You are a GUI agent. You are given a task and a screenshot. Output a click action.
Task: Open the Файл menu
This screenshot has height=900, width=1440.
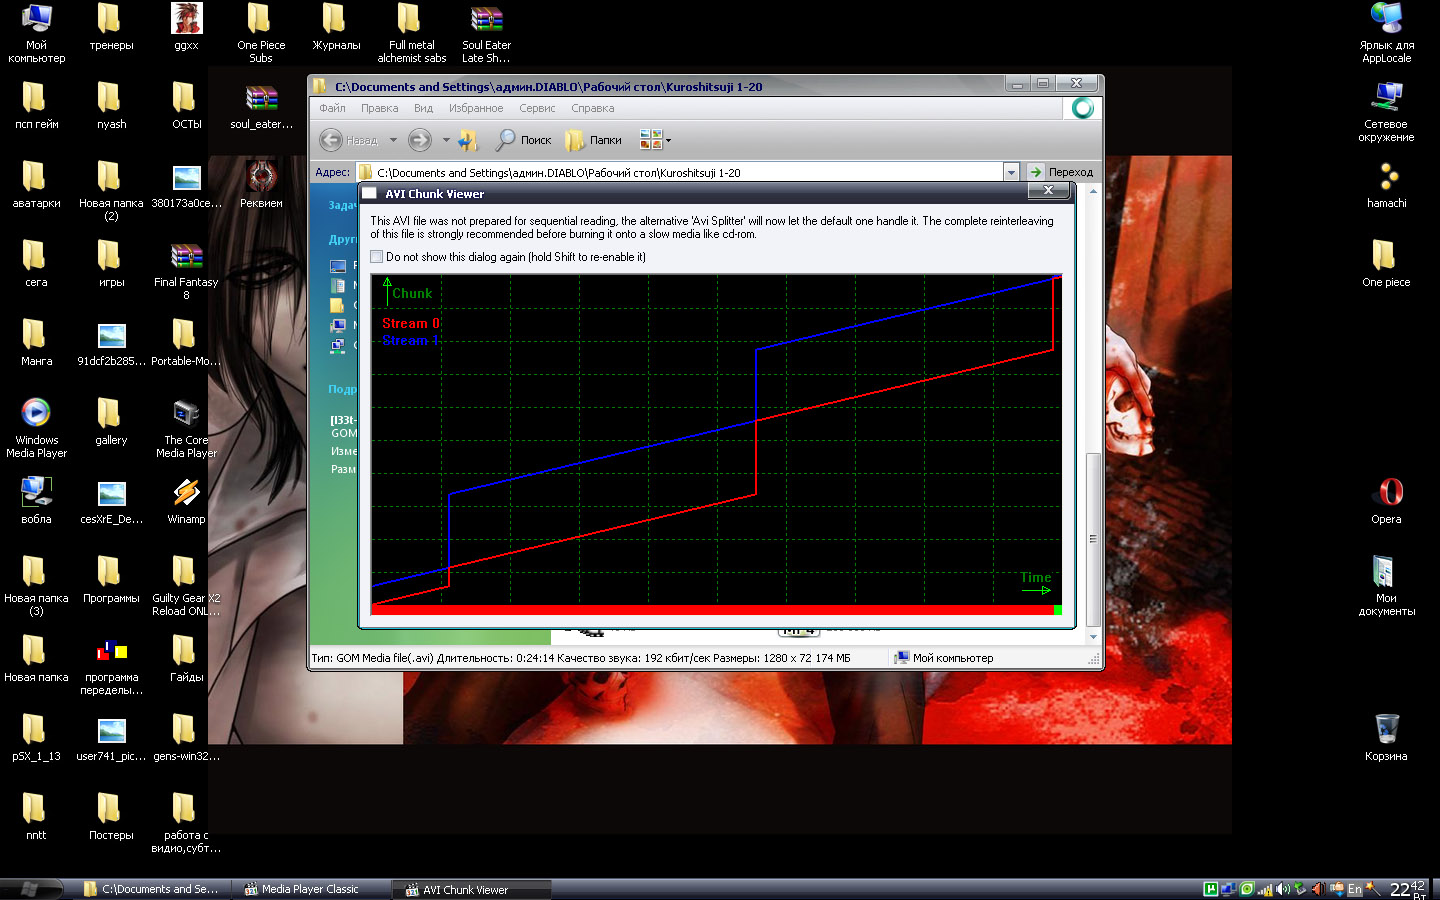click(x=332, y=108)
